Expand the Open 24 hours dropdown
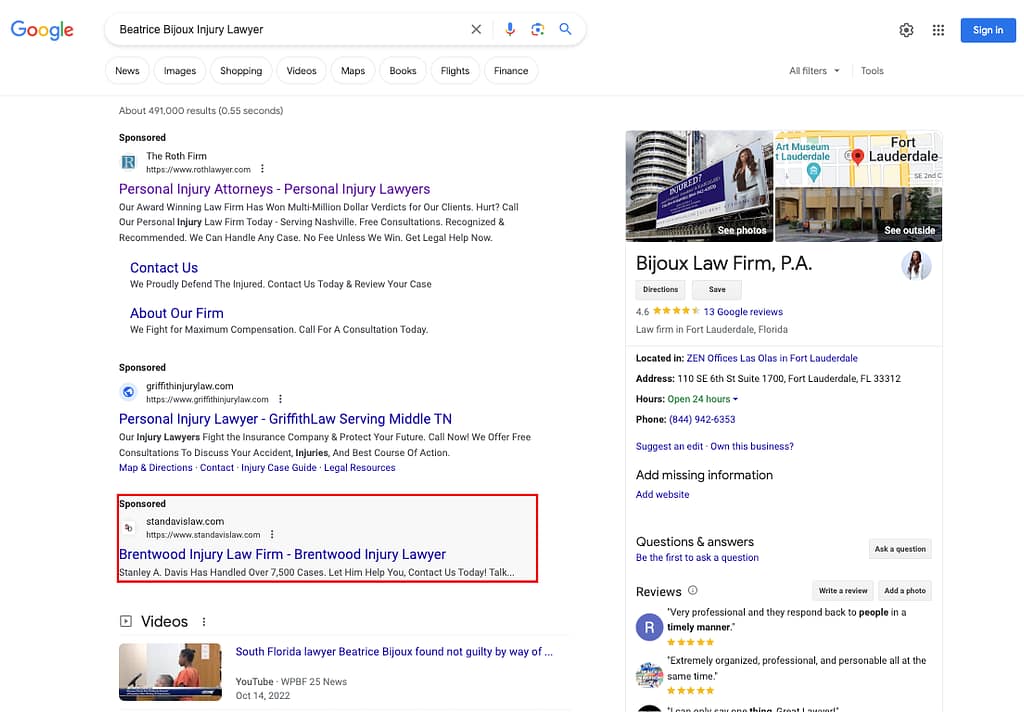This screenshot has width=1024, height=712. pos(703,398)
